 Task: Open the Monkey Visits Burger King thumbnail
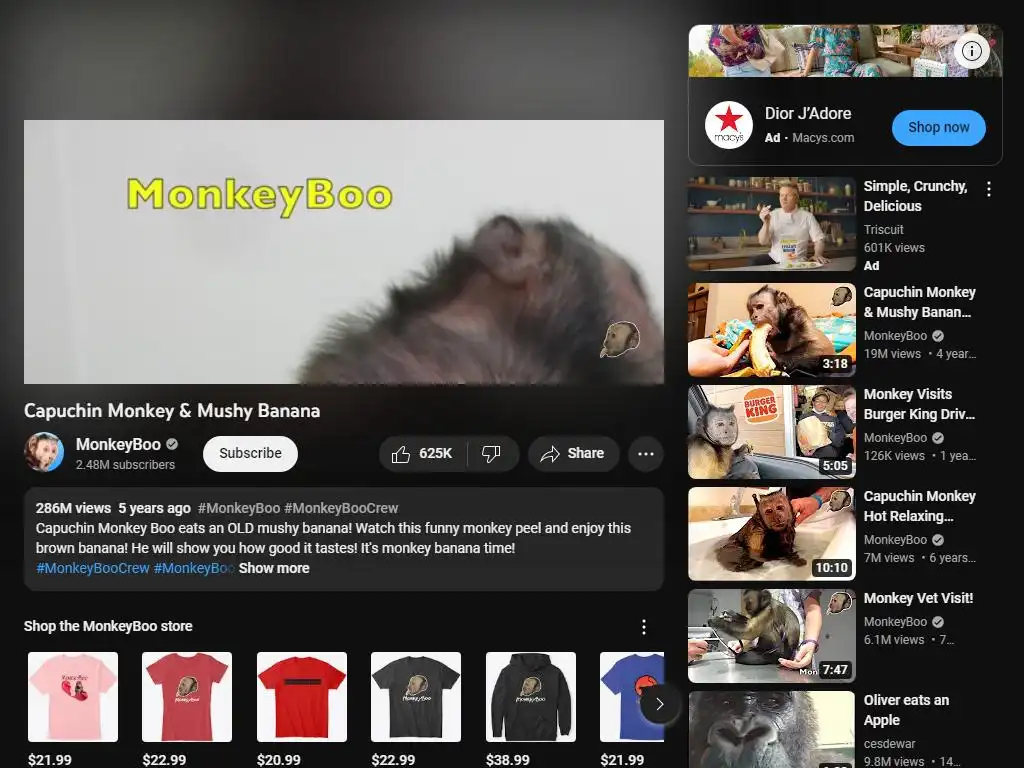pyautogui.click(x=771, y=432)
